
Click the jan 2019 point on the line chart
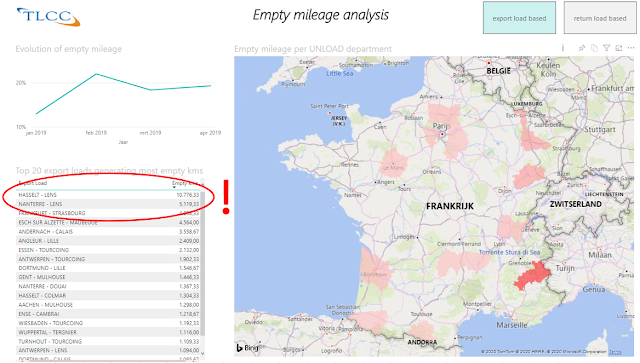pyautogui.click(x=36, y=114)
